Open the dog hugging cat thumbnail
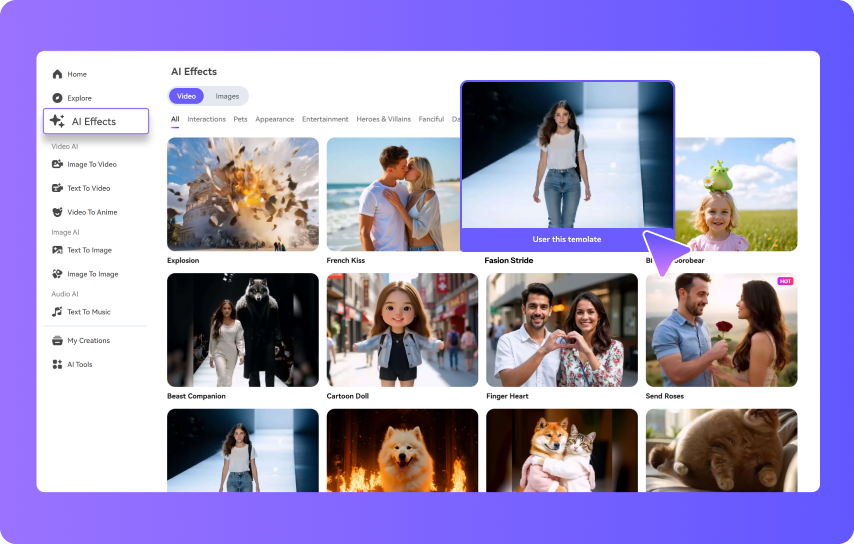Viewport: 854px width, 544px height. [562, 450]
